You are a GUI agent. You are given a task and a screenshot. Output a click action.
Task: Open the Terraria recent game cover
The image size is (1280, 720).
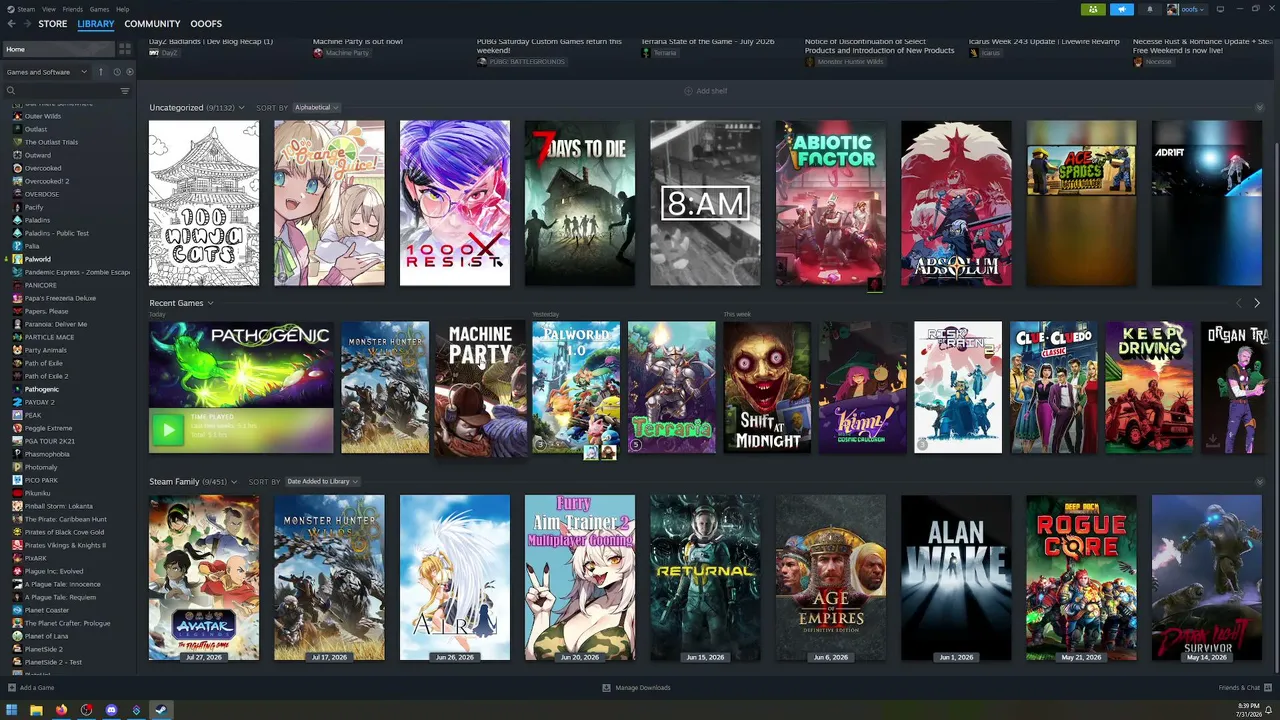672,387
